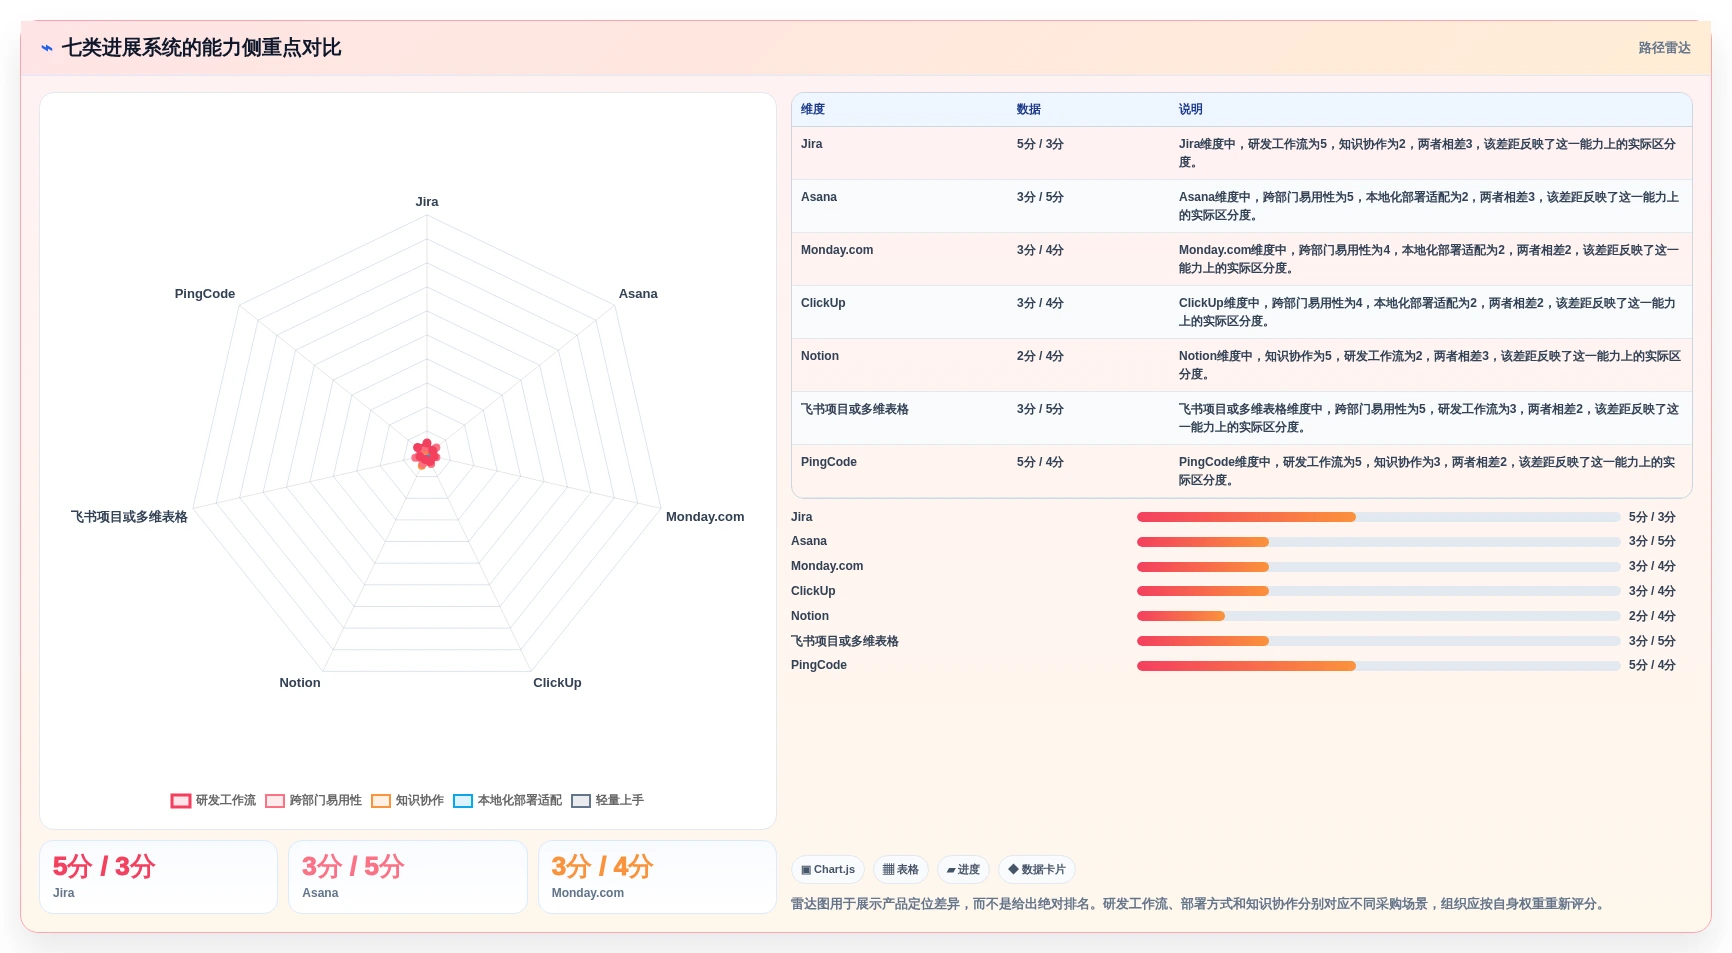Click the Asana axis label on radar chart
This screenshot has width=1732, height=953.
(638, 294)
